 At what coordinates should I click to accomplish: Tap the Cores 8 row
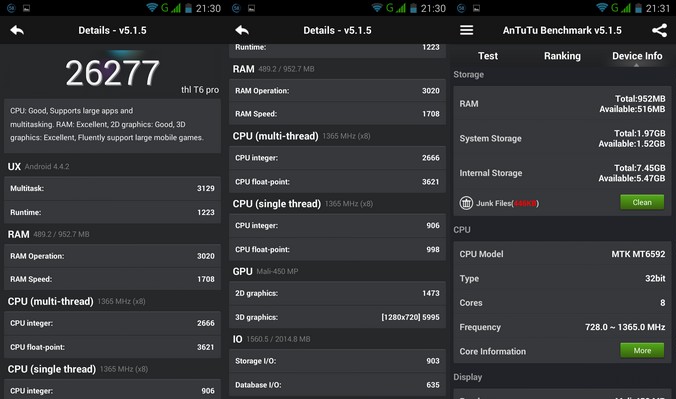[562, 303]
